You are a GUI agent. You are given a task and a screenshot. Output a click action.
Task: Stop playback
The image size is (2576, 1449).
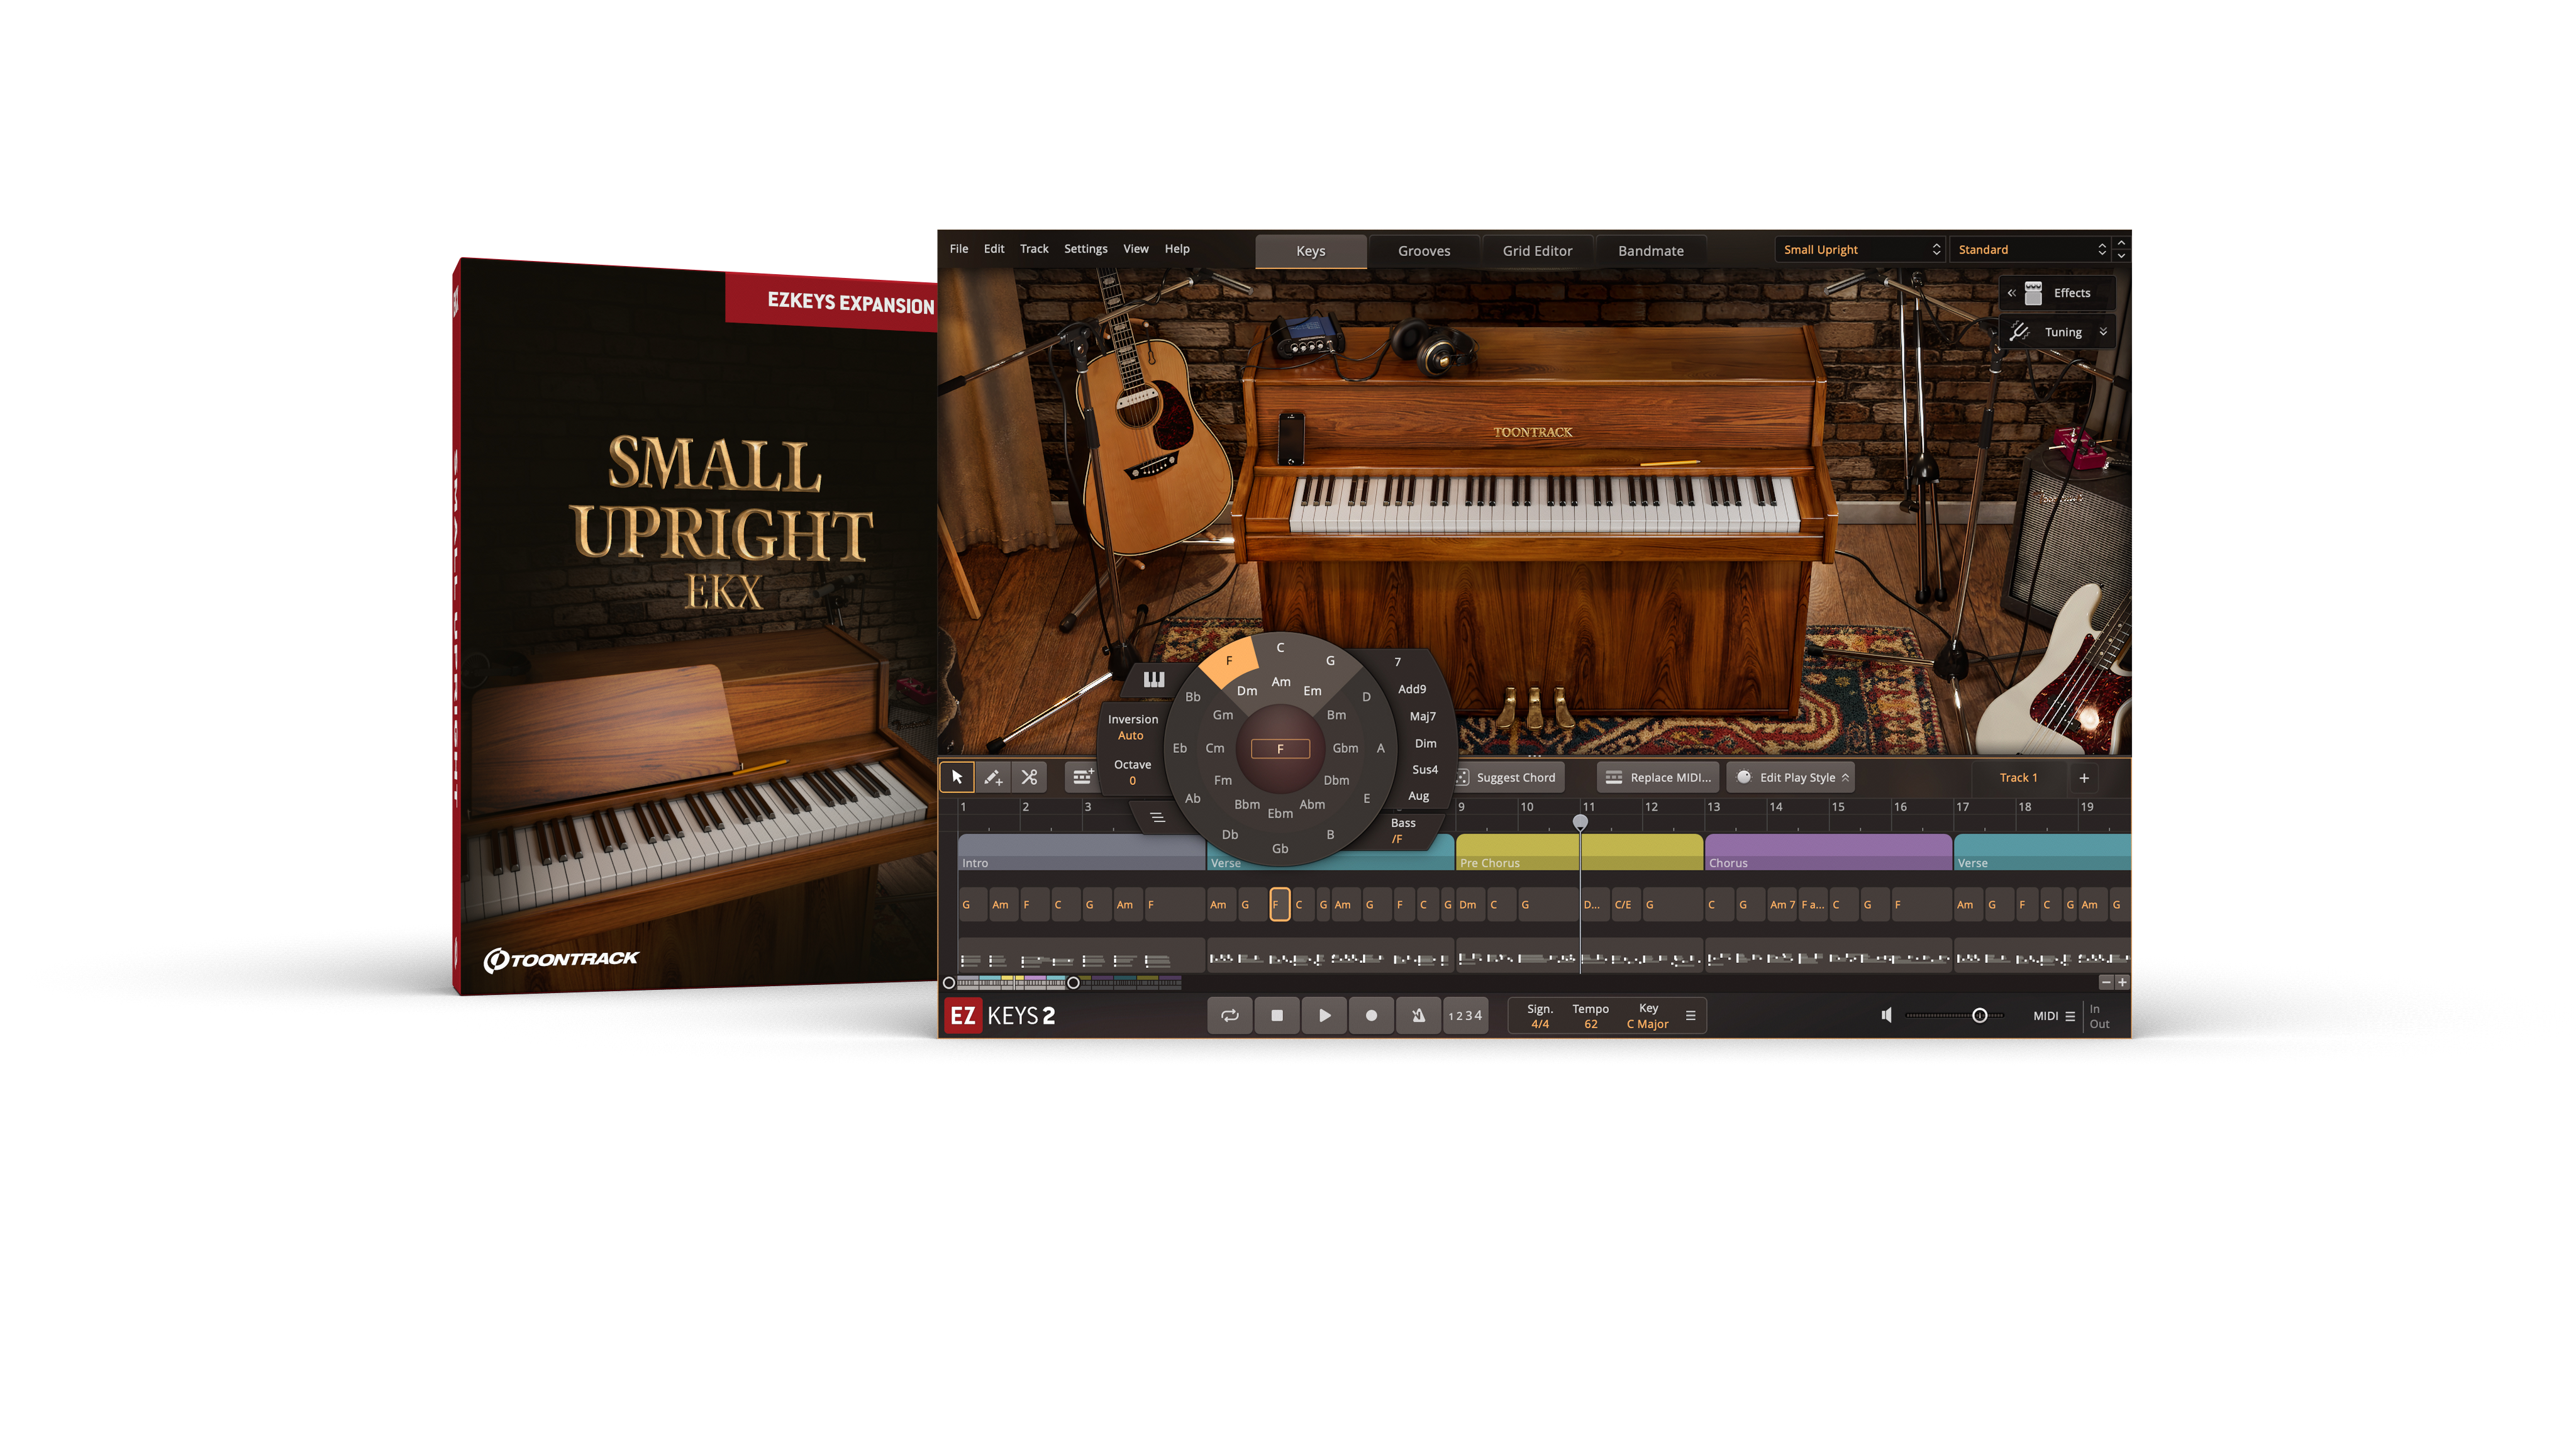[1277, 1015]
